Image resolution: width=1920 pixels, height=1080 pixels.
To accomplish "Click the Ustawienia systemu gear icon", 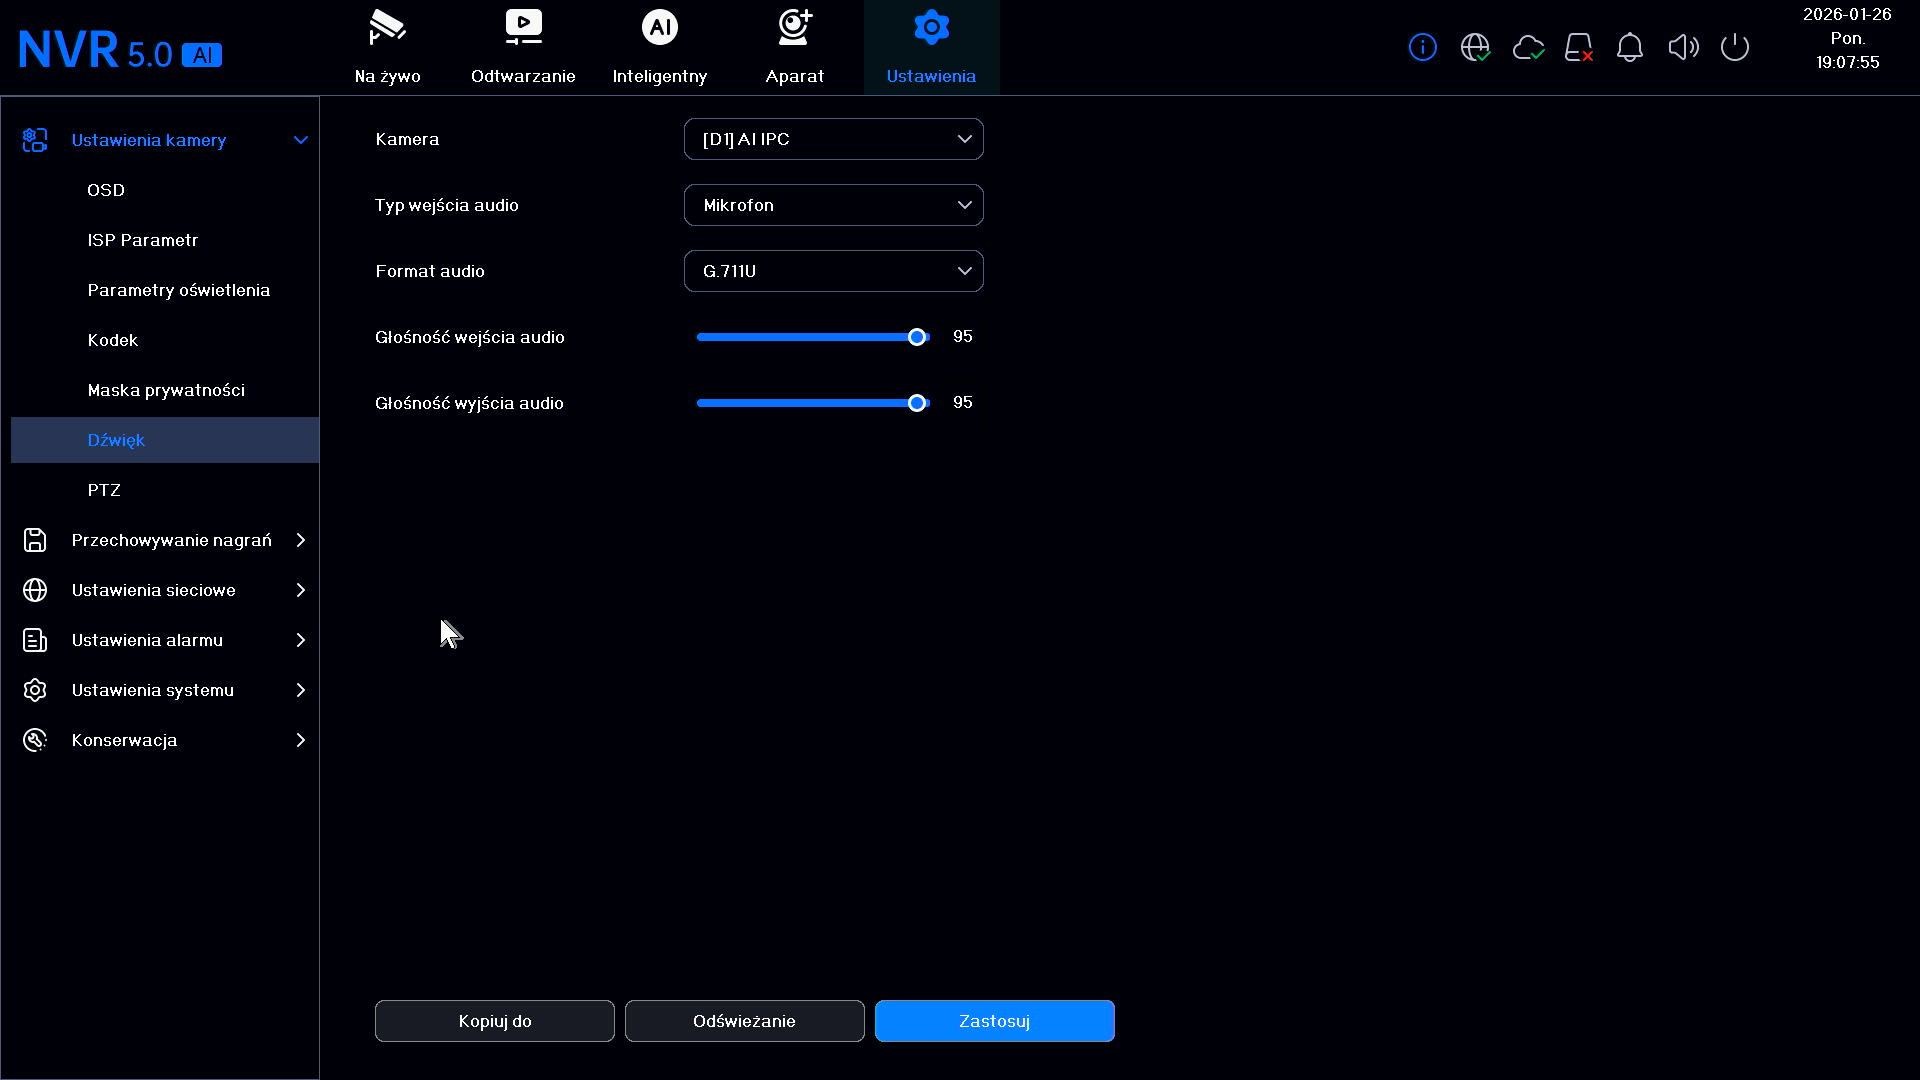I will [35, 690].
